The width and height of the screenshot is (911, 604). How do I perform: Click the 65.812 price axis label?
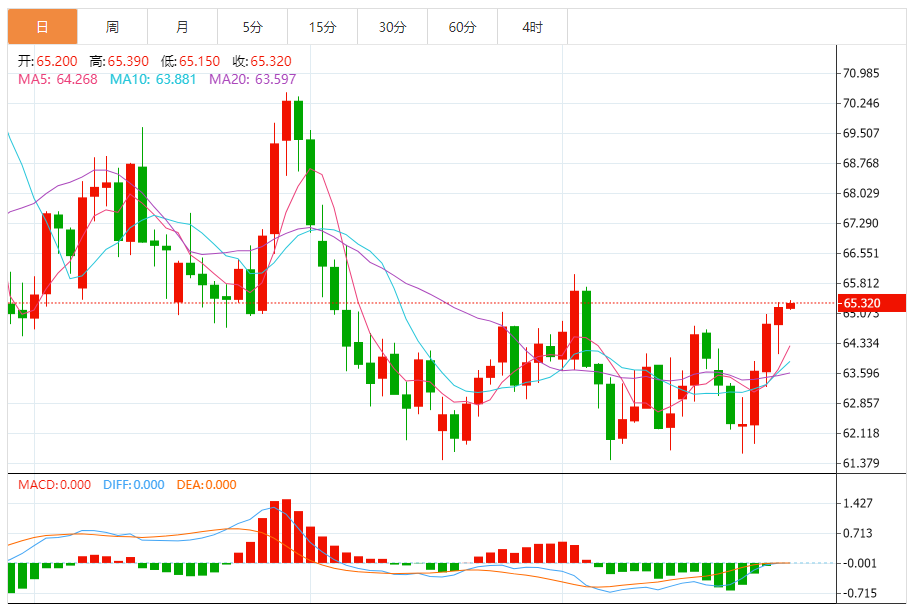tap(861, 283)
